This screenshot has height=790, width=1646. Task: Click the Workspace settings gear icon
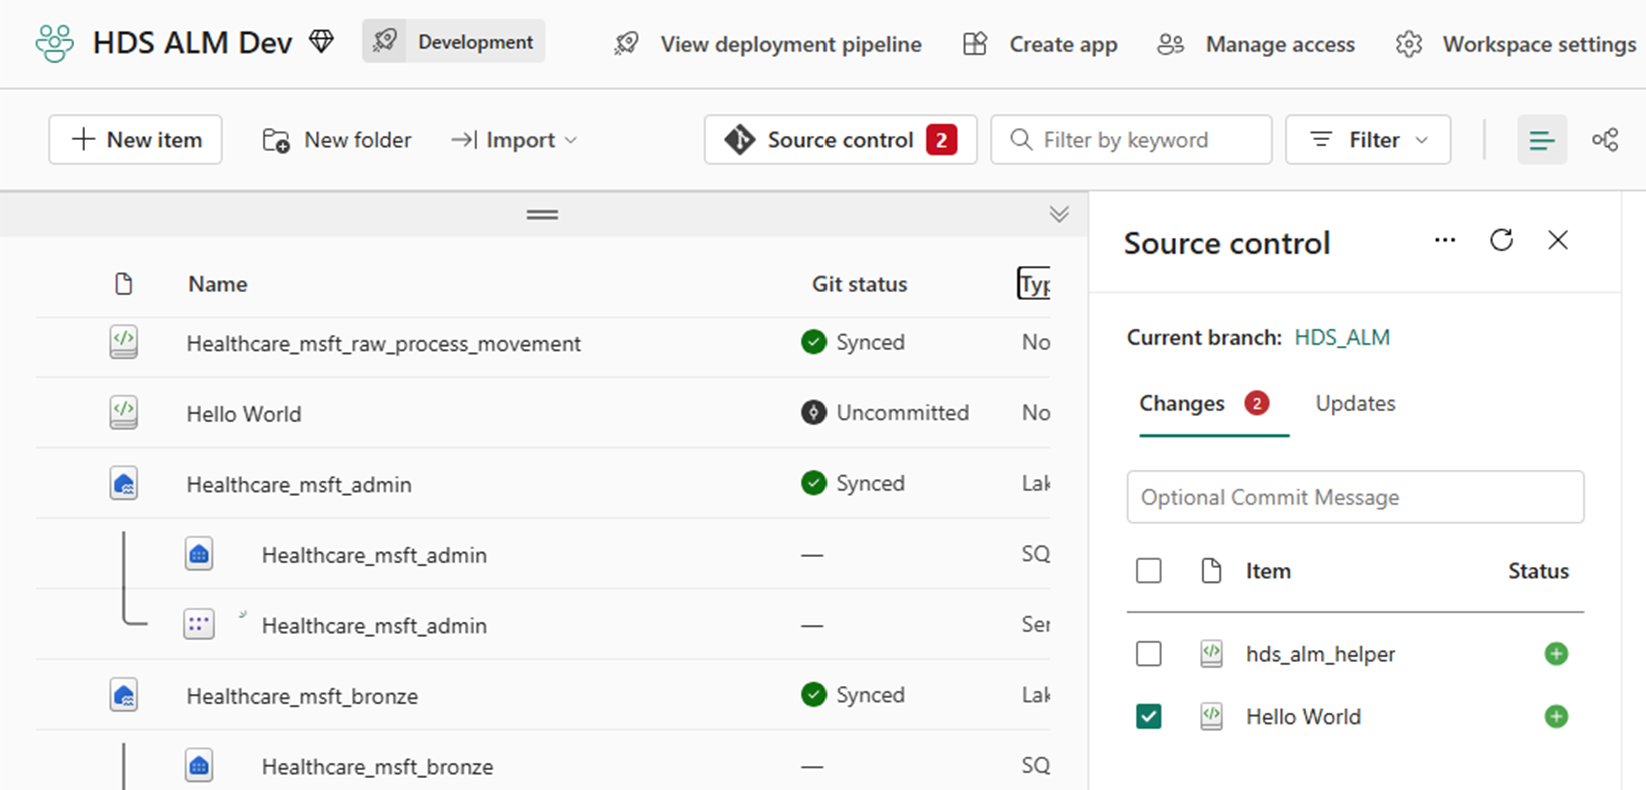click(x=1409, y=44)
